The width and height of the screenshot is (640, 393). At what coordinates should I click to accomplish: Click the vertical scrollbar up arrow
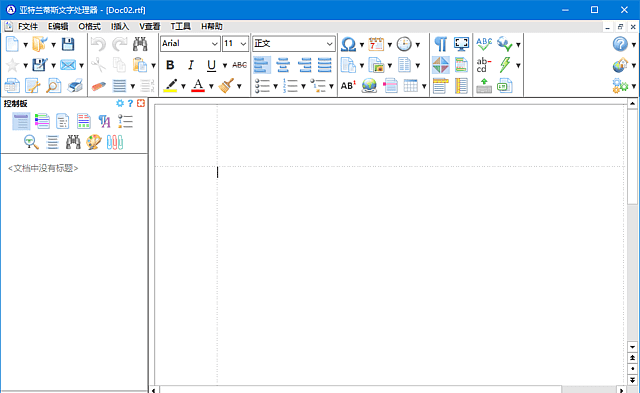click(632, 104)
